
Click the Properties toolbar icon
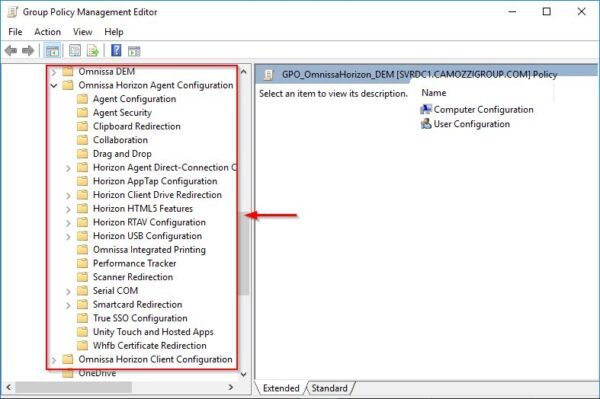click(x=75, y=50)
